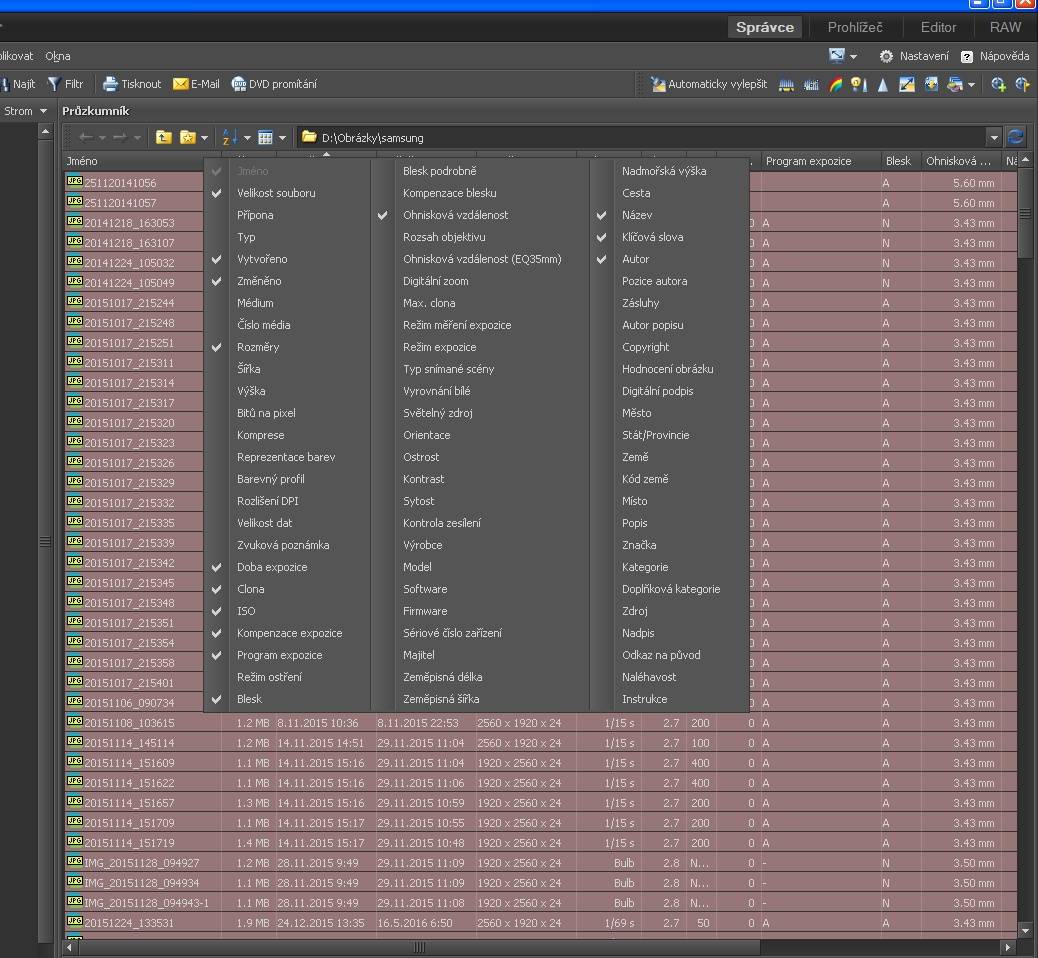Click the Blesk column header
1038x958 pixels.
[900, 161]
